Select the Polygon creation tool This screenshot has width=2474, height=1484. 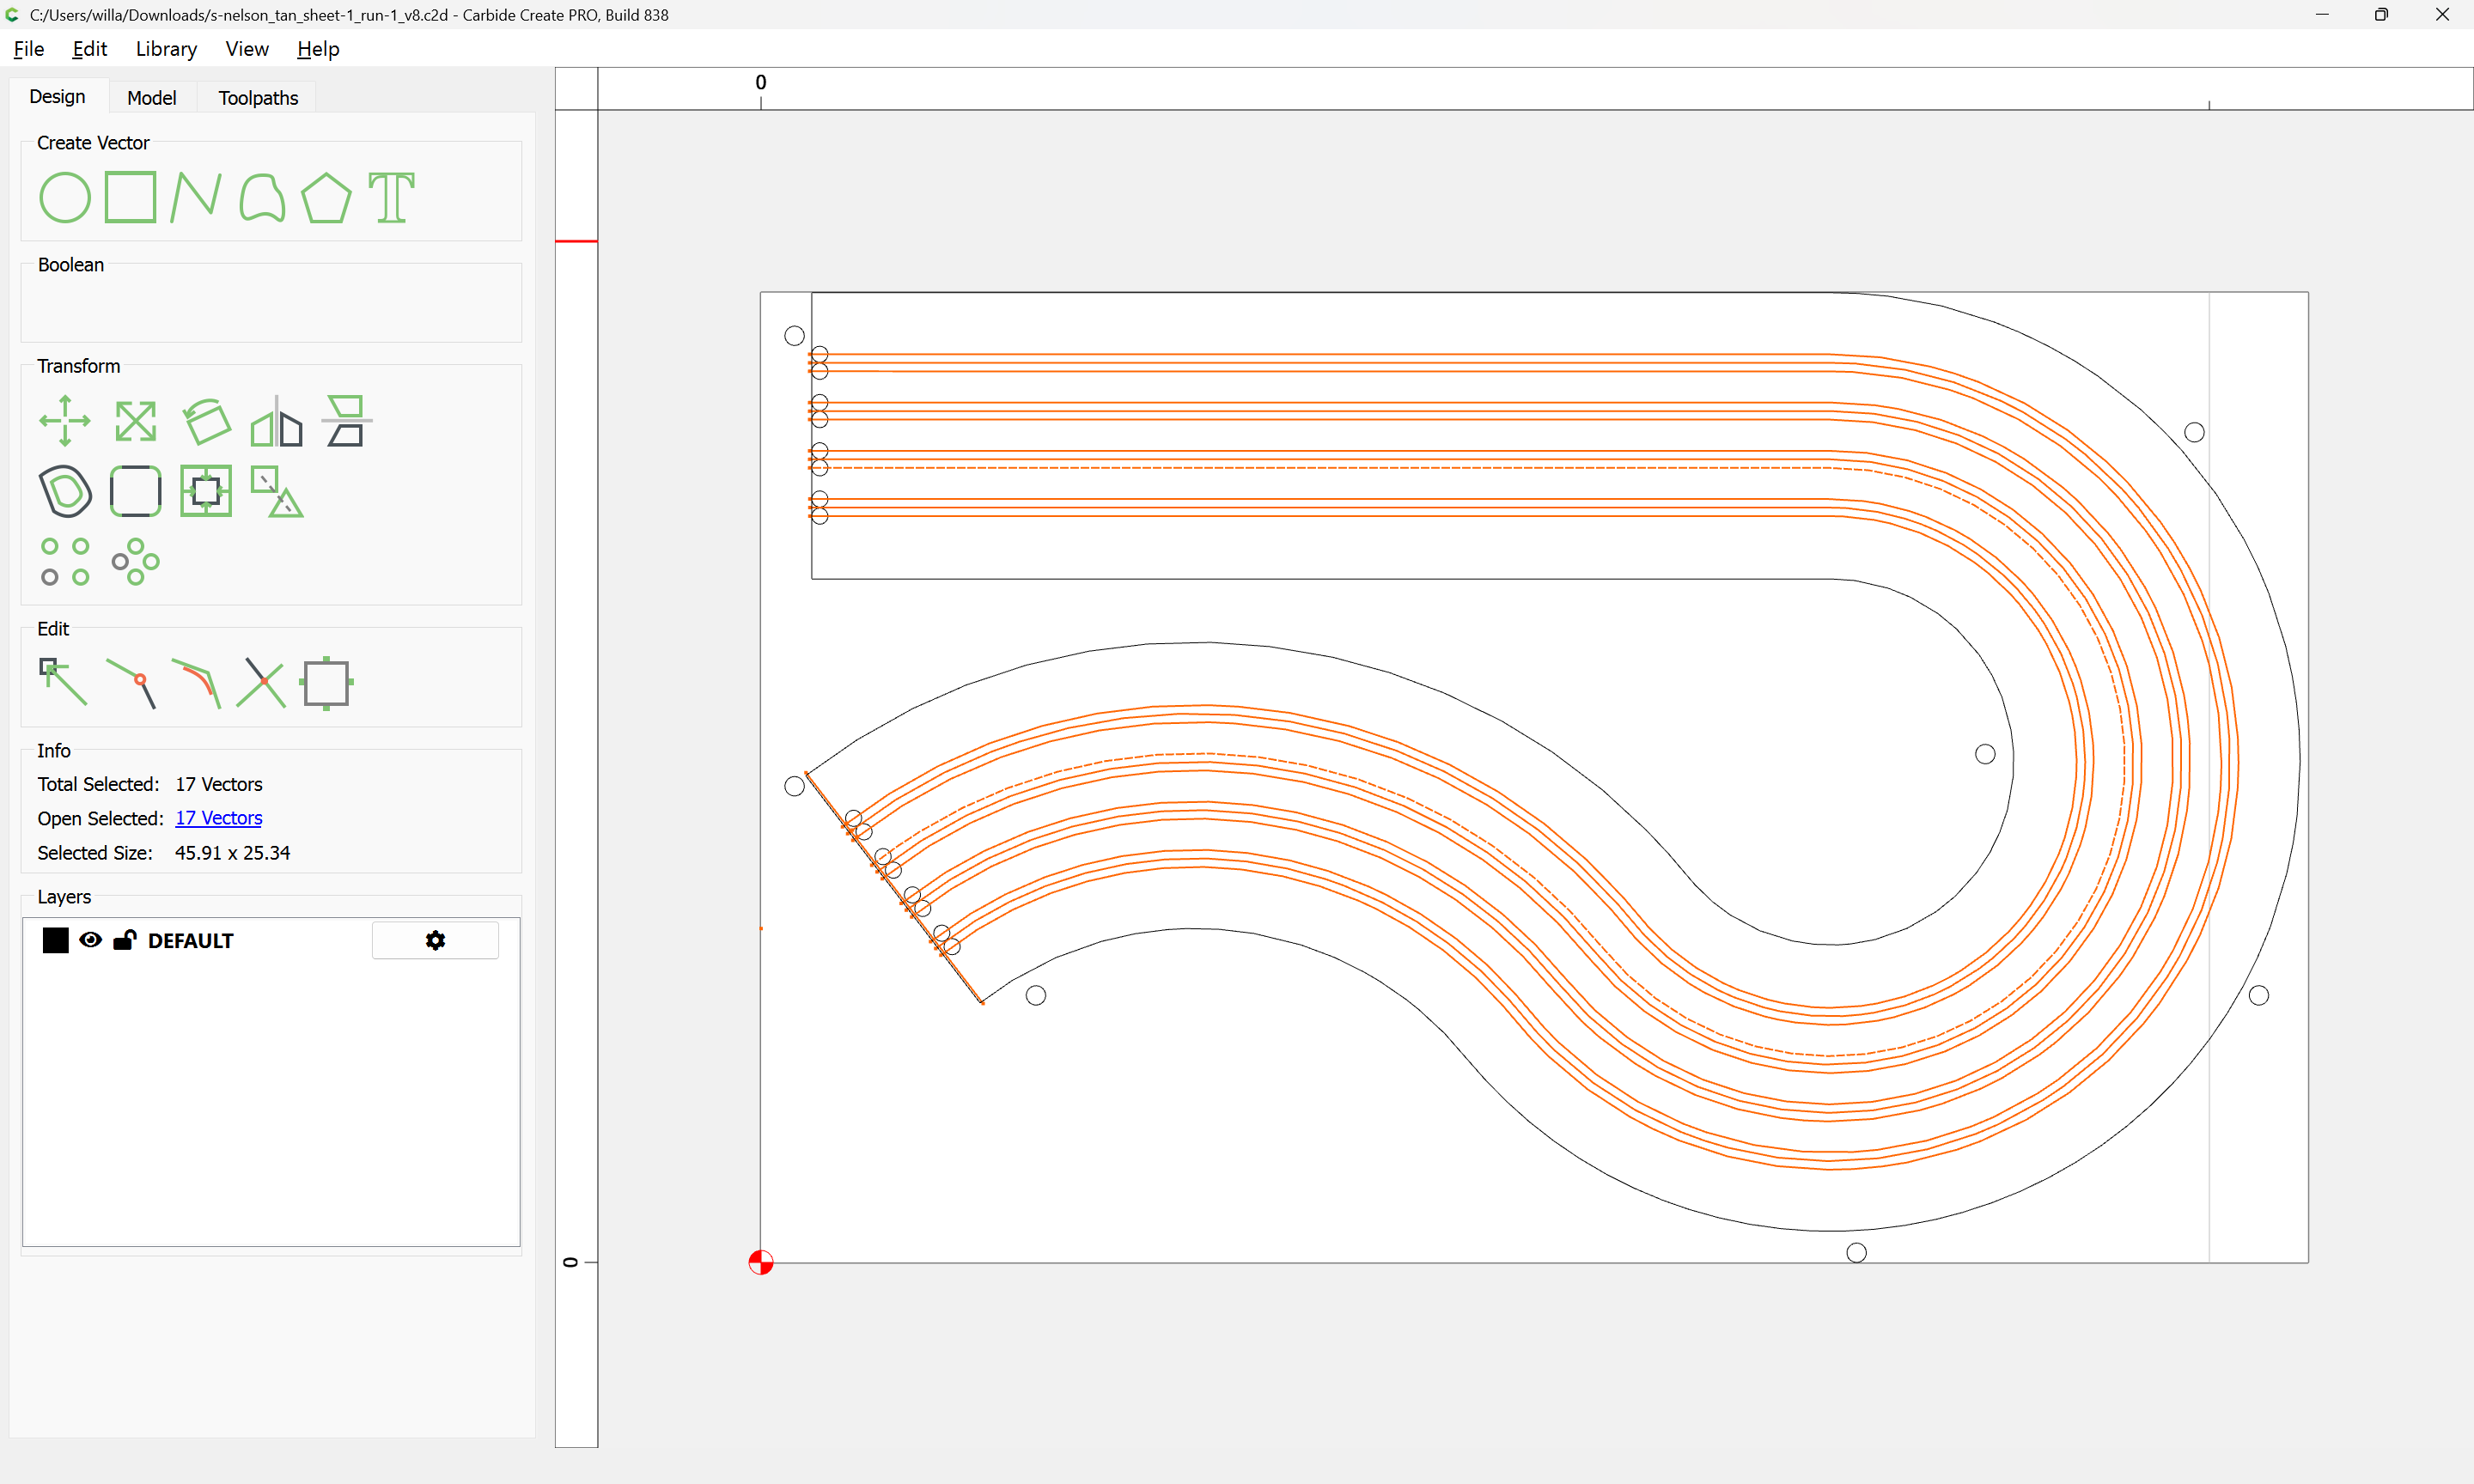click(x=326, y=197)
